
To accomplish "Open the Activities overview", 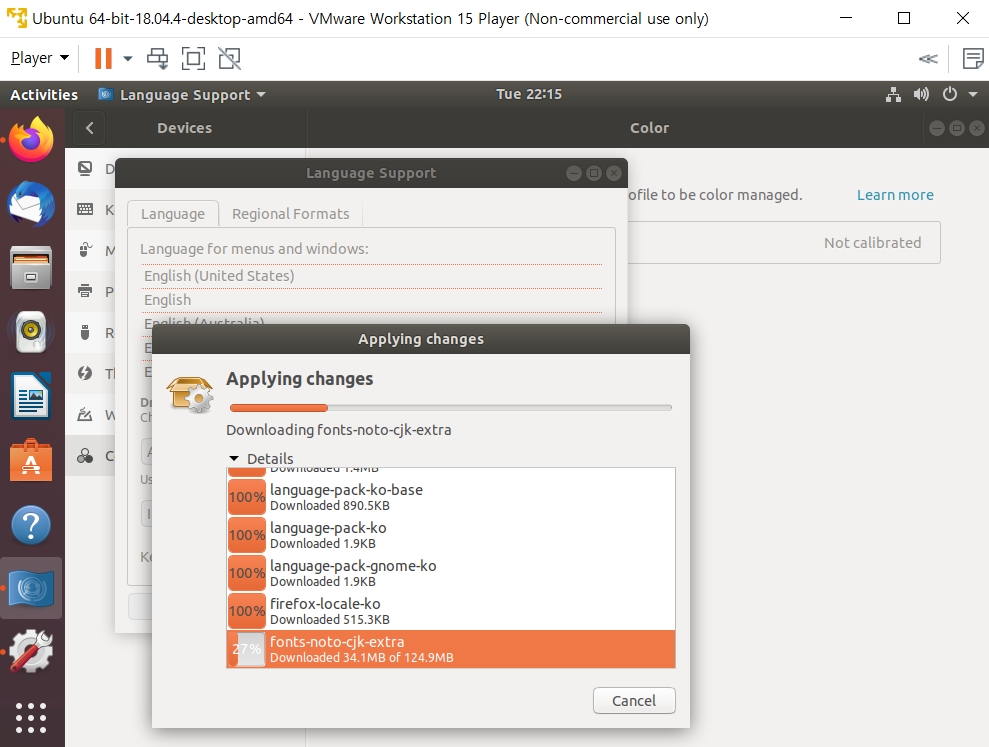I will [44, 95].
